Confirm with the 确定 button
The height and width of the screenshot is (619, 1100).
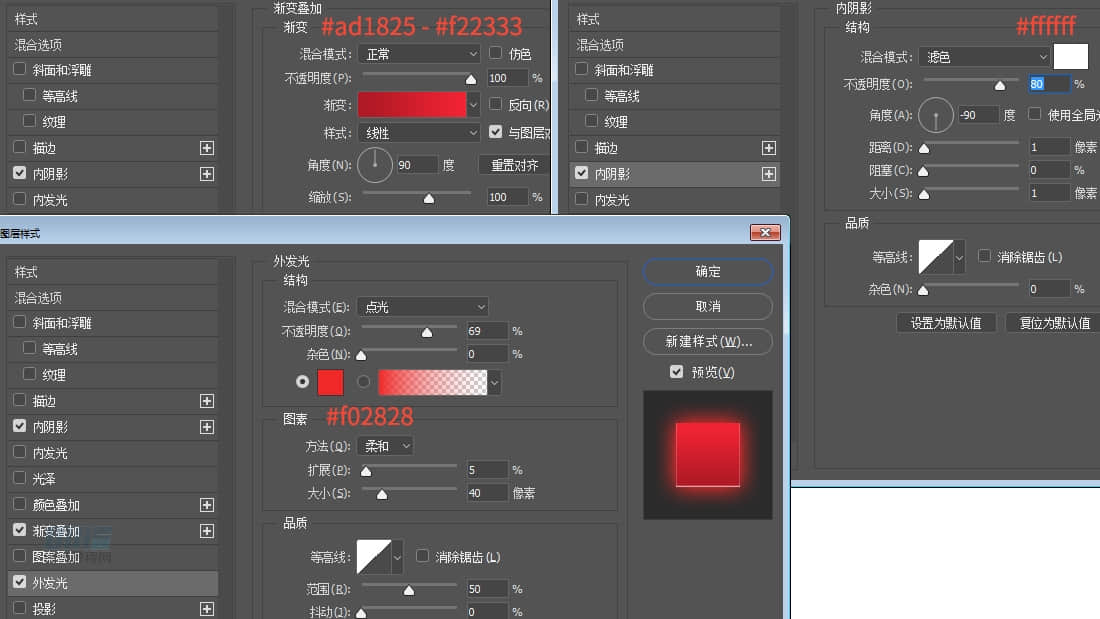(x=708, y=272)
